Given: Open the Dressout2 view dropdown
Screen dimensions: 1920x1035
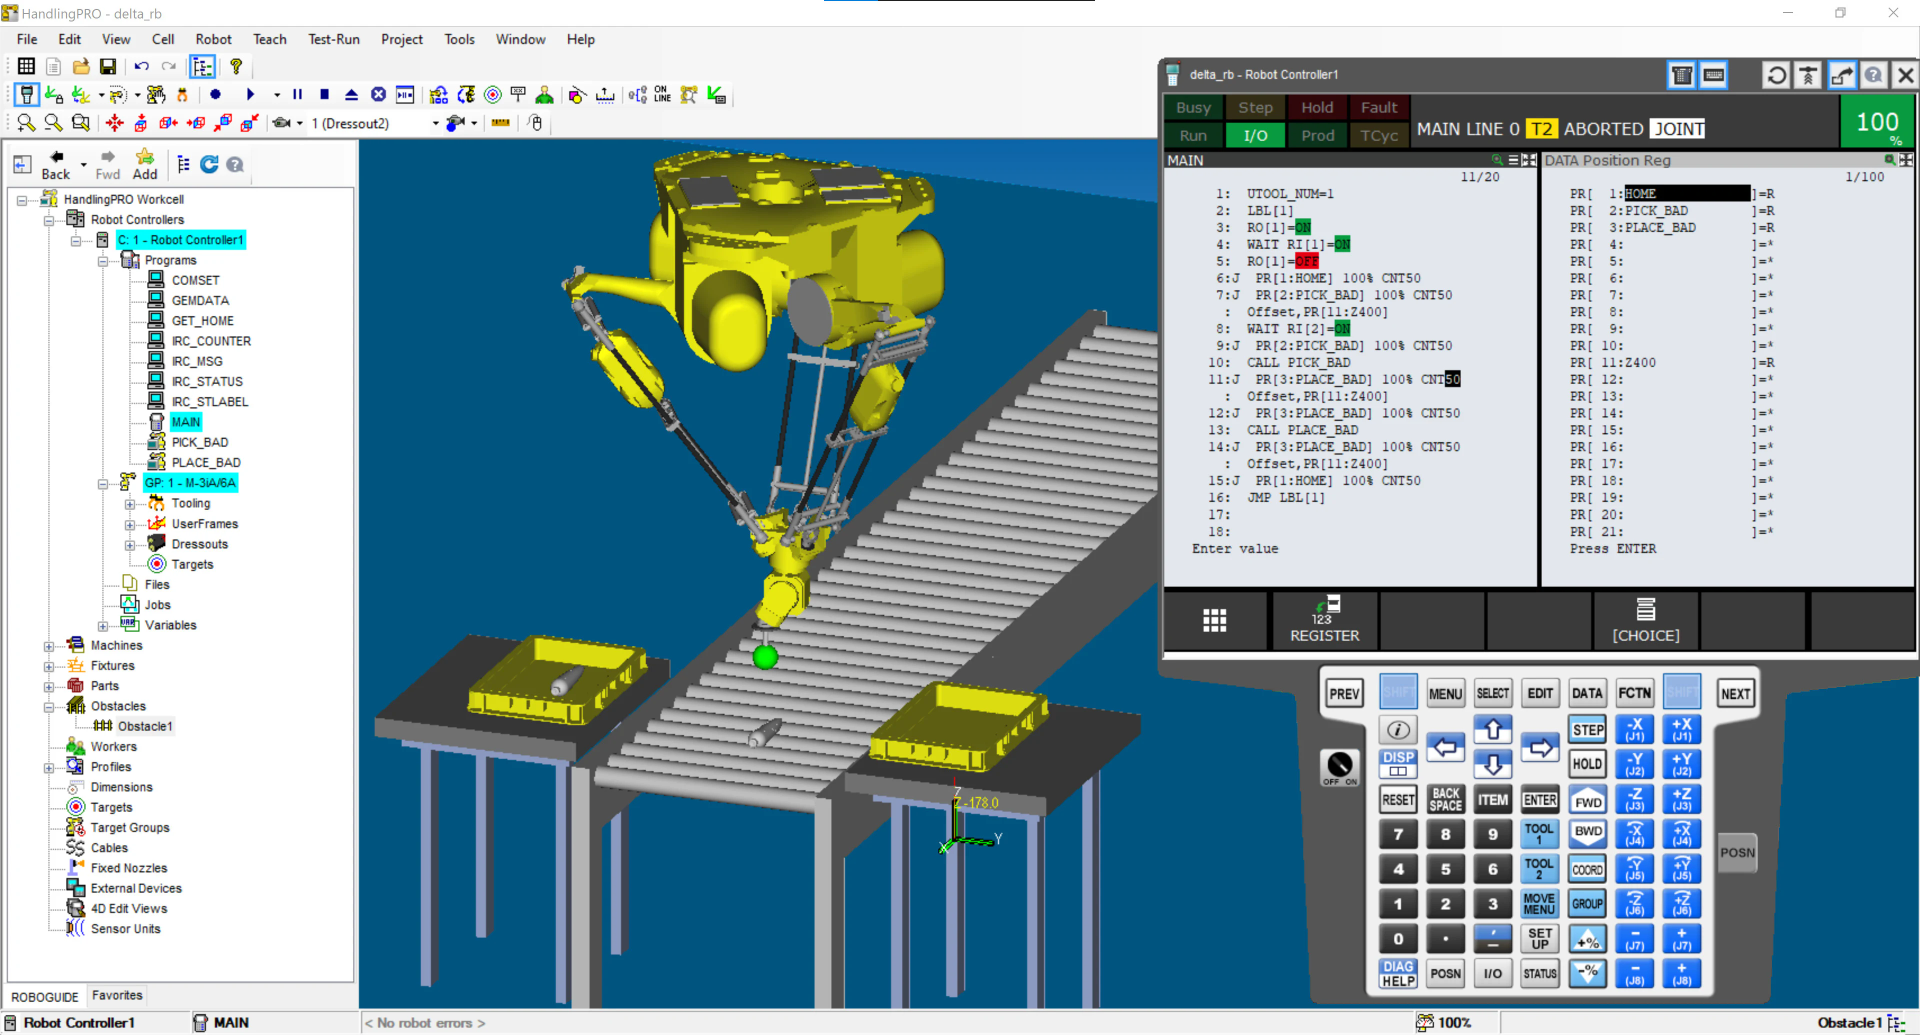Looking at the screenshot, I should tap(435, 124).
